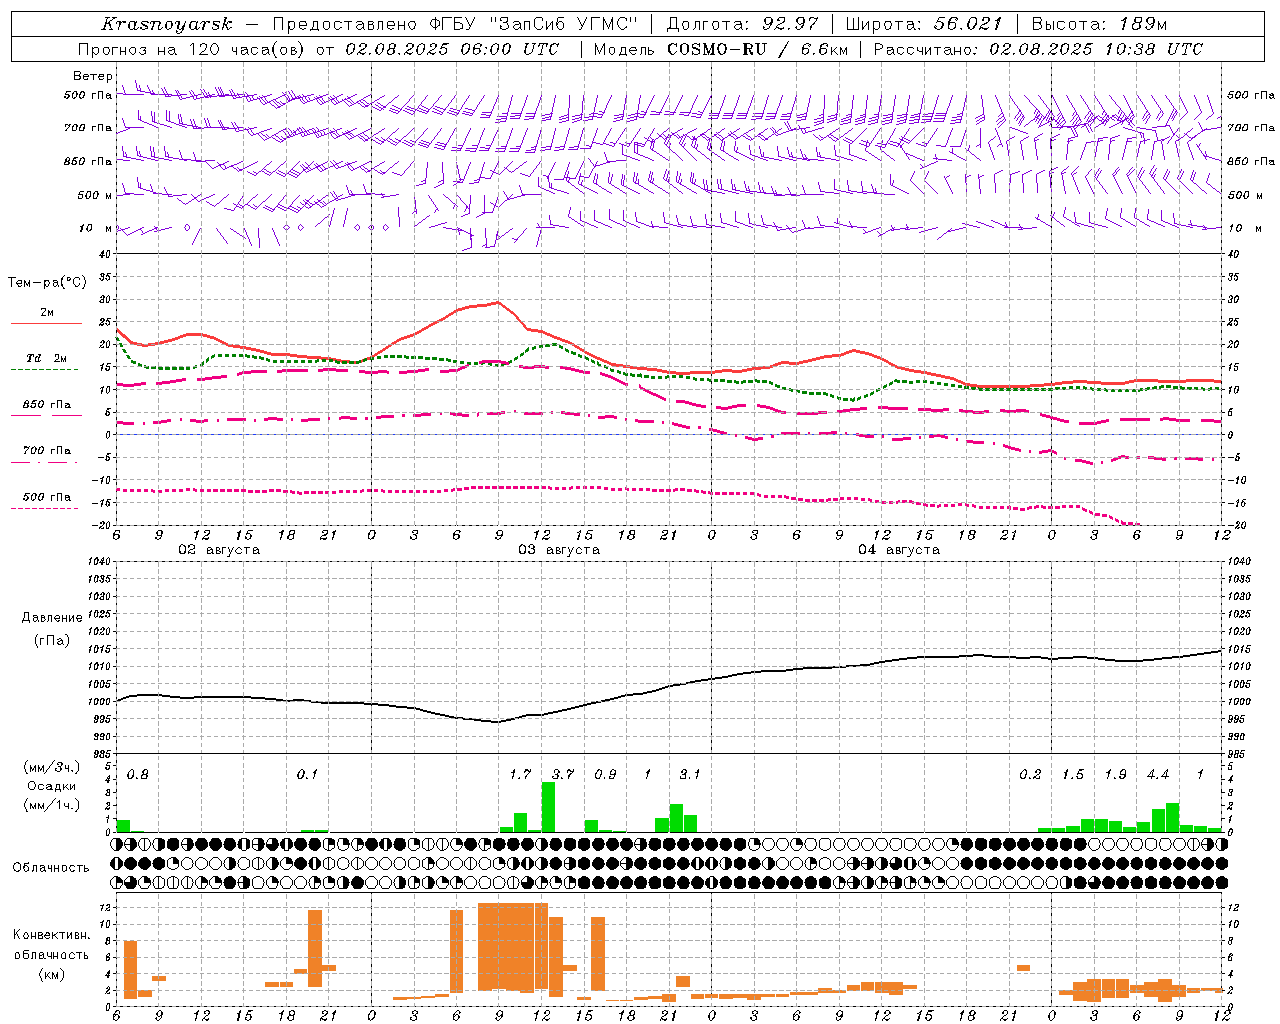Click the tallest green precipitation bar

pyautogui.click(x=548, y=806)
